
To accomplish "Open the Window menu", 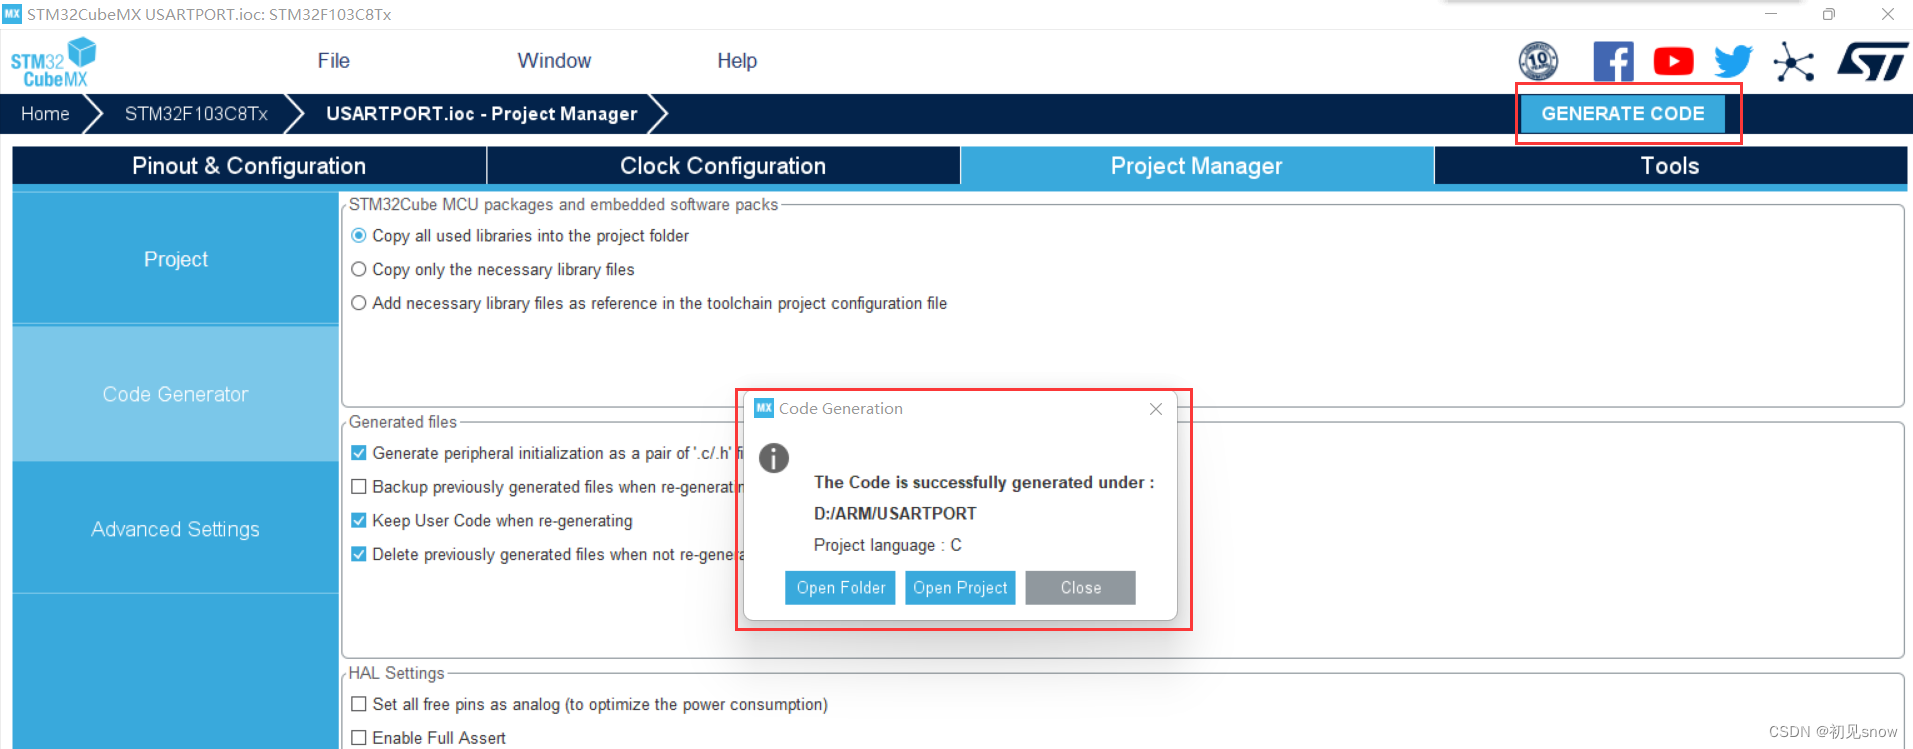I will (554, 61).
